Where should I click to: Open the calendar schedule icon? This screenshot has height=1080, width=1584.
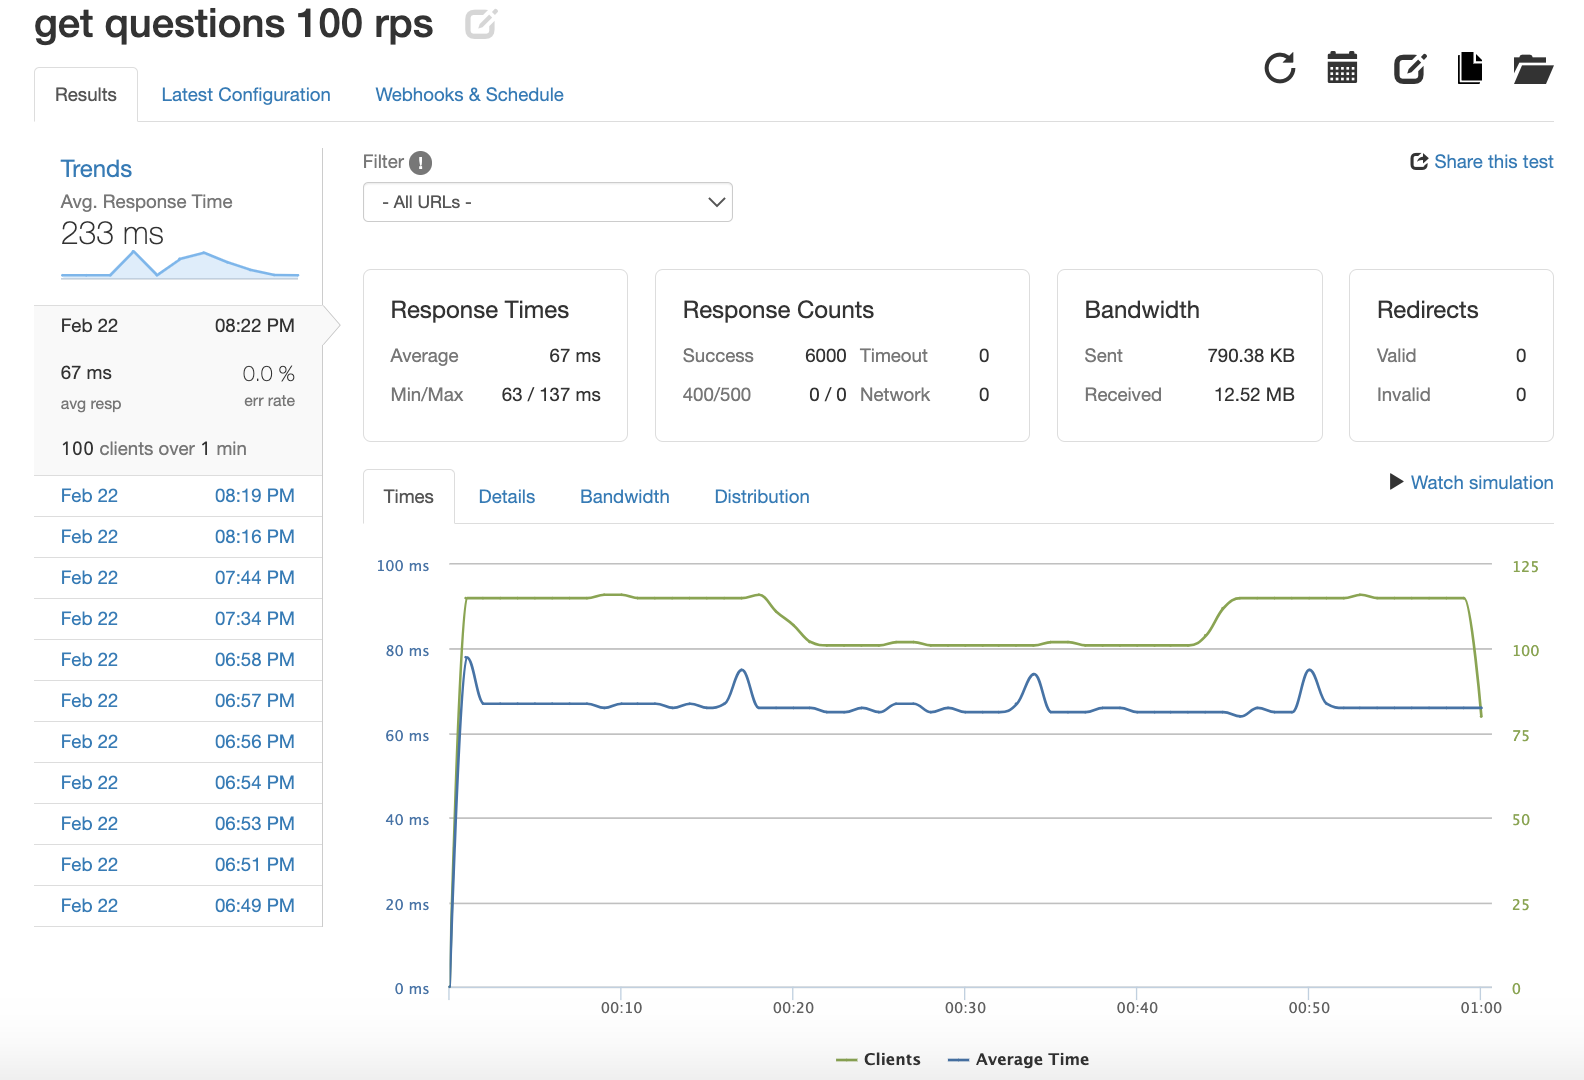point(1342,68)
